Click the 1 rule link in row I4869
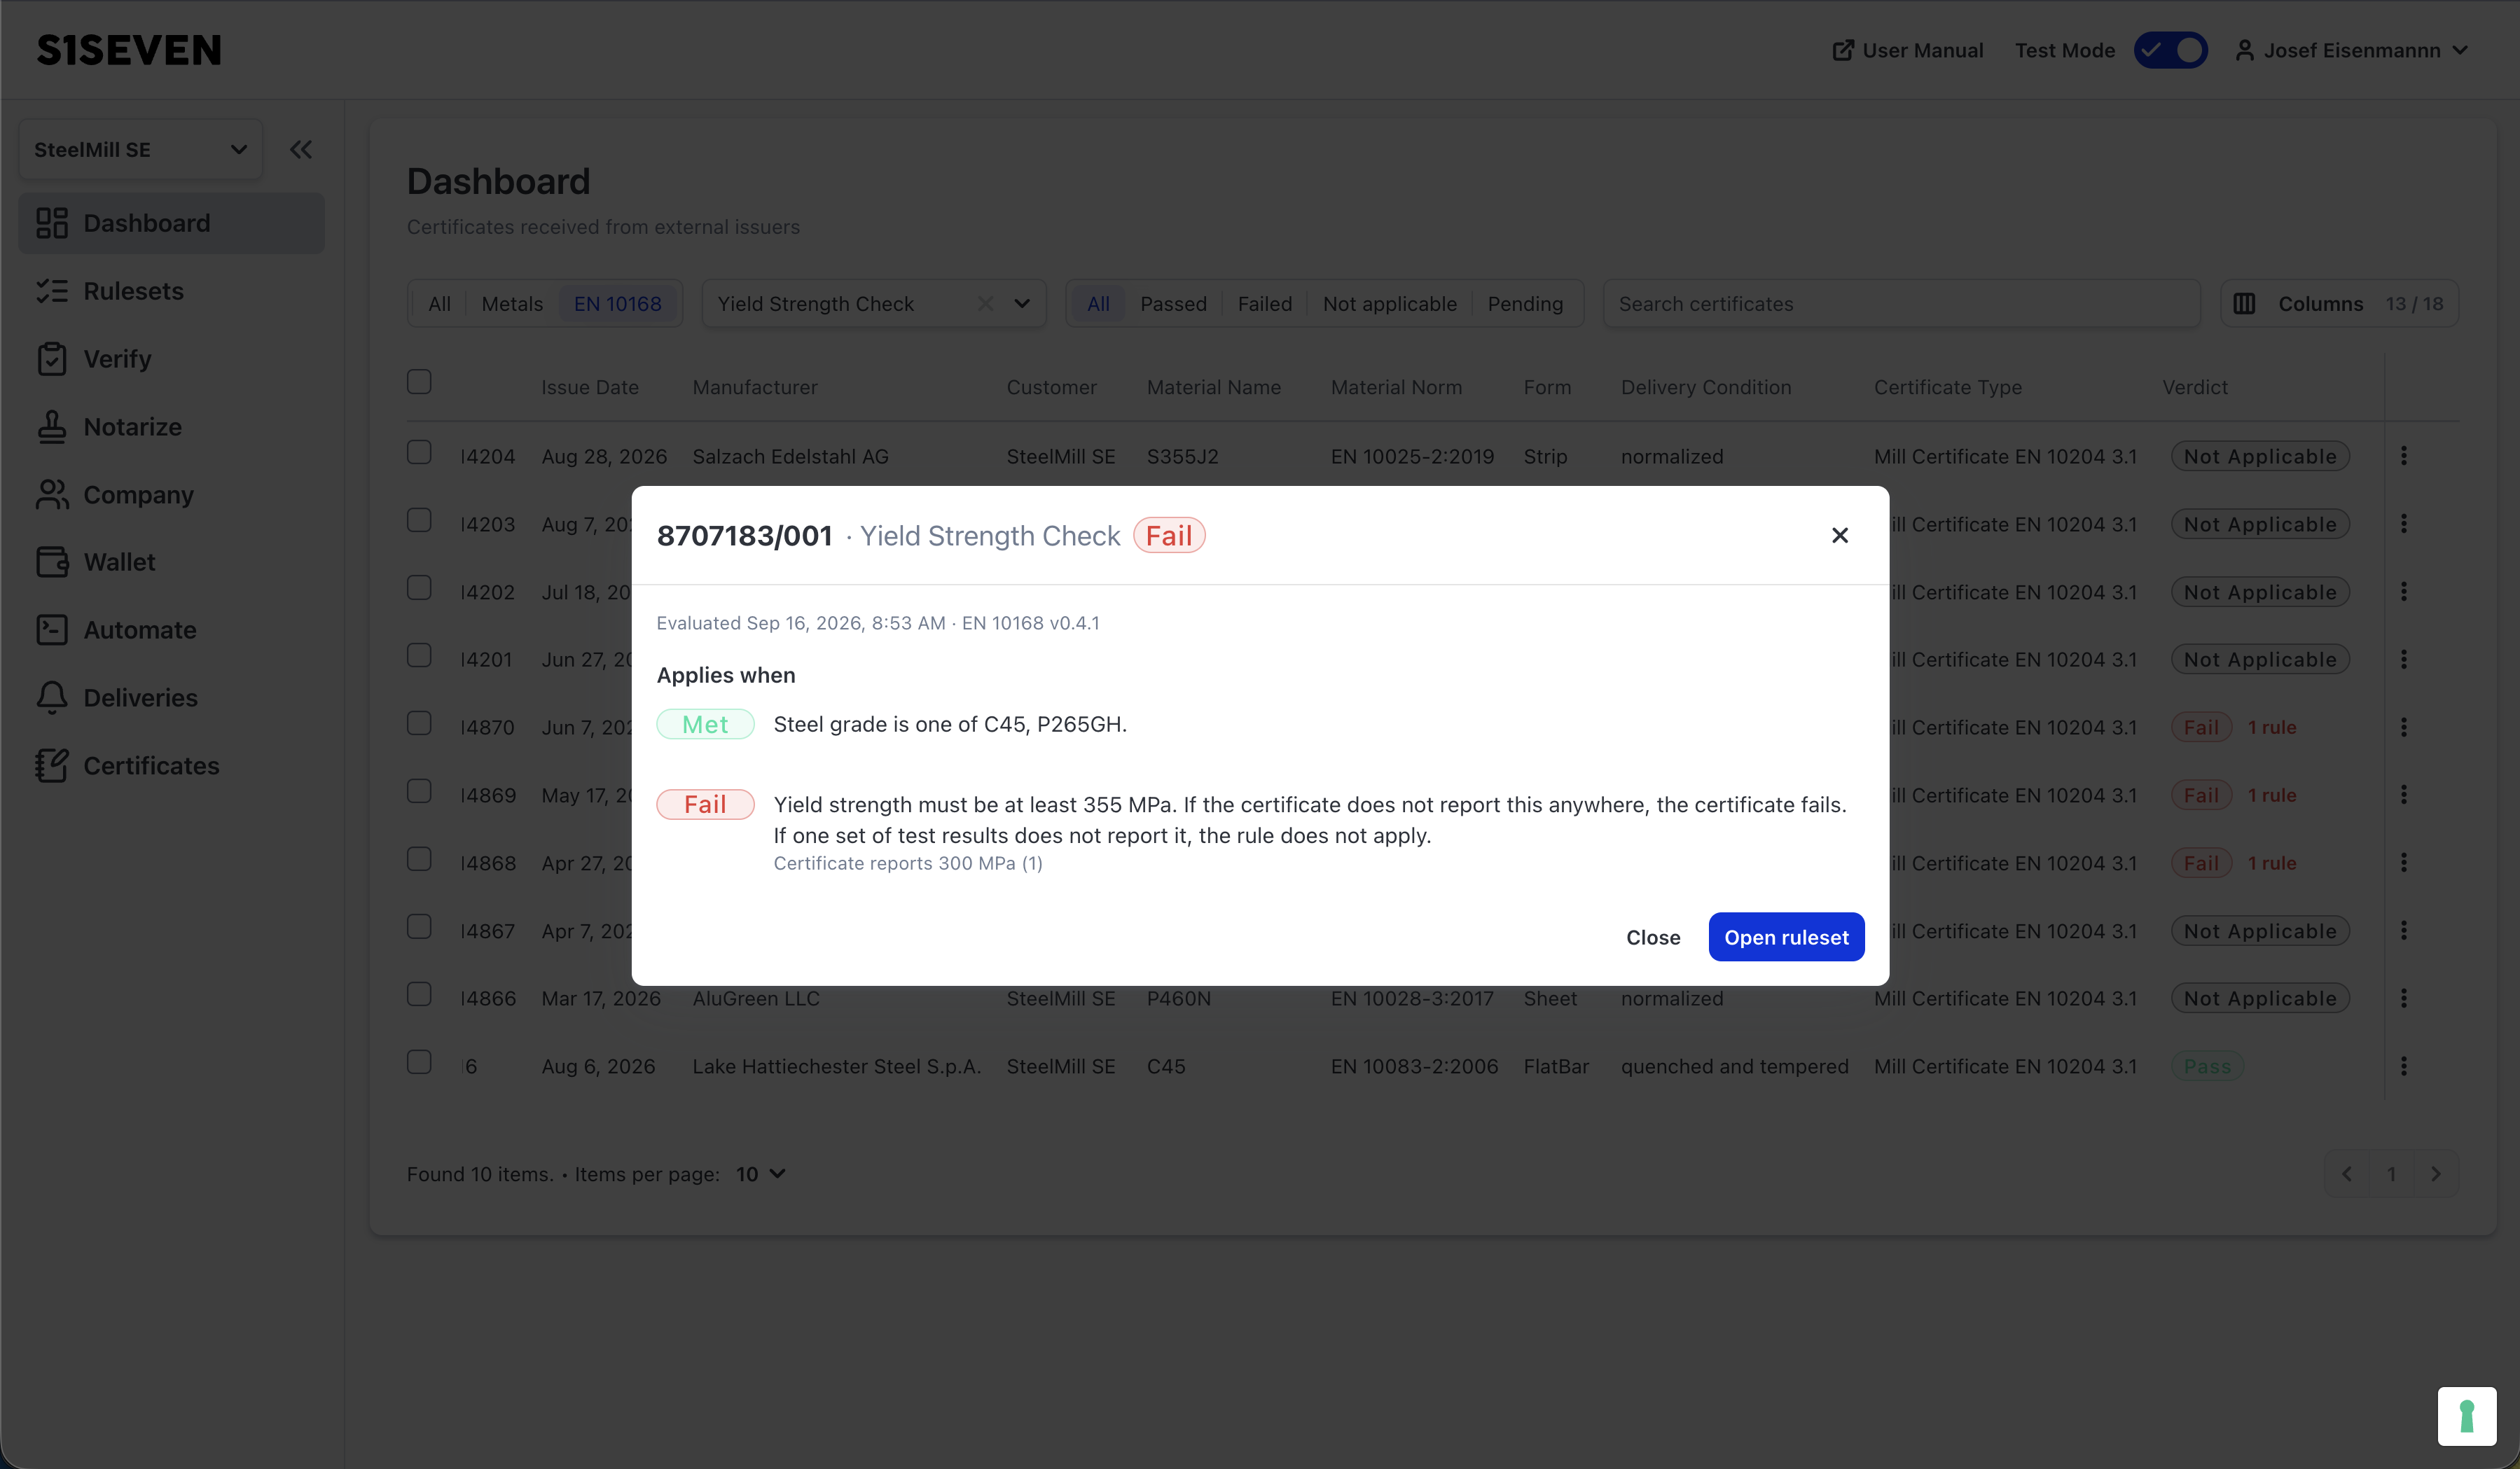The image size is (2520, 1469). point(2272,795)
